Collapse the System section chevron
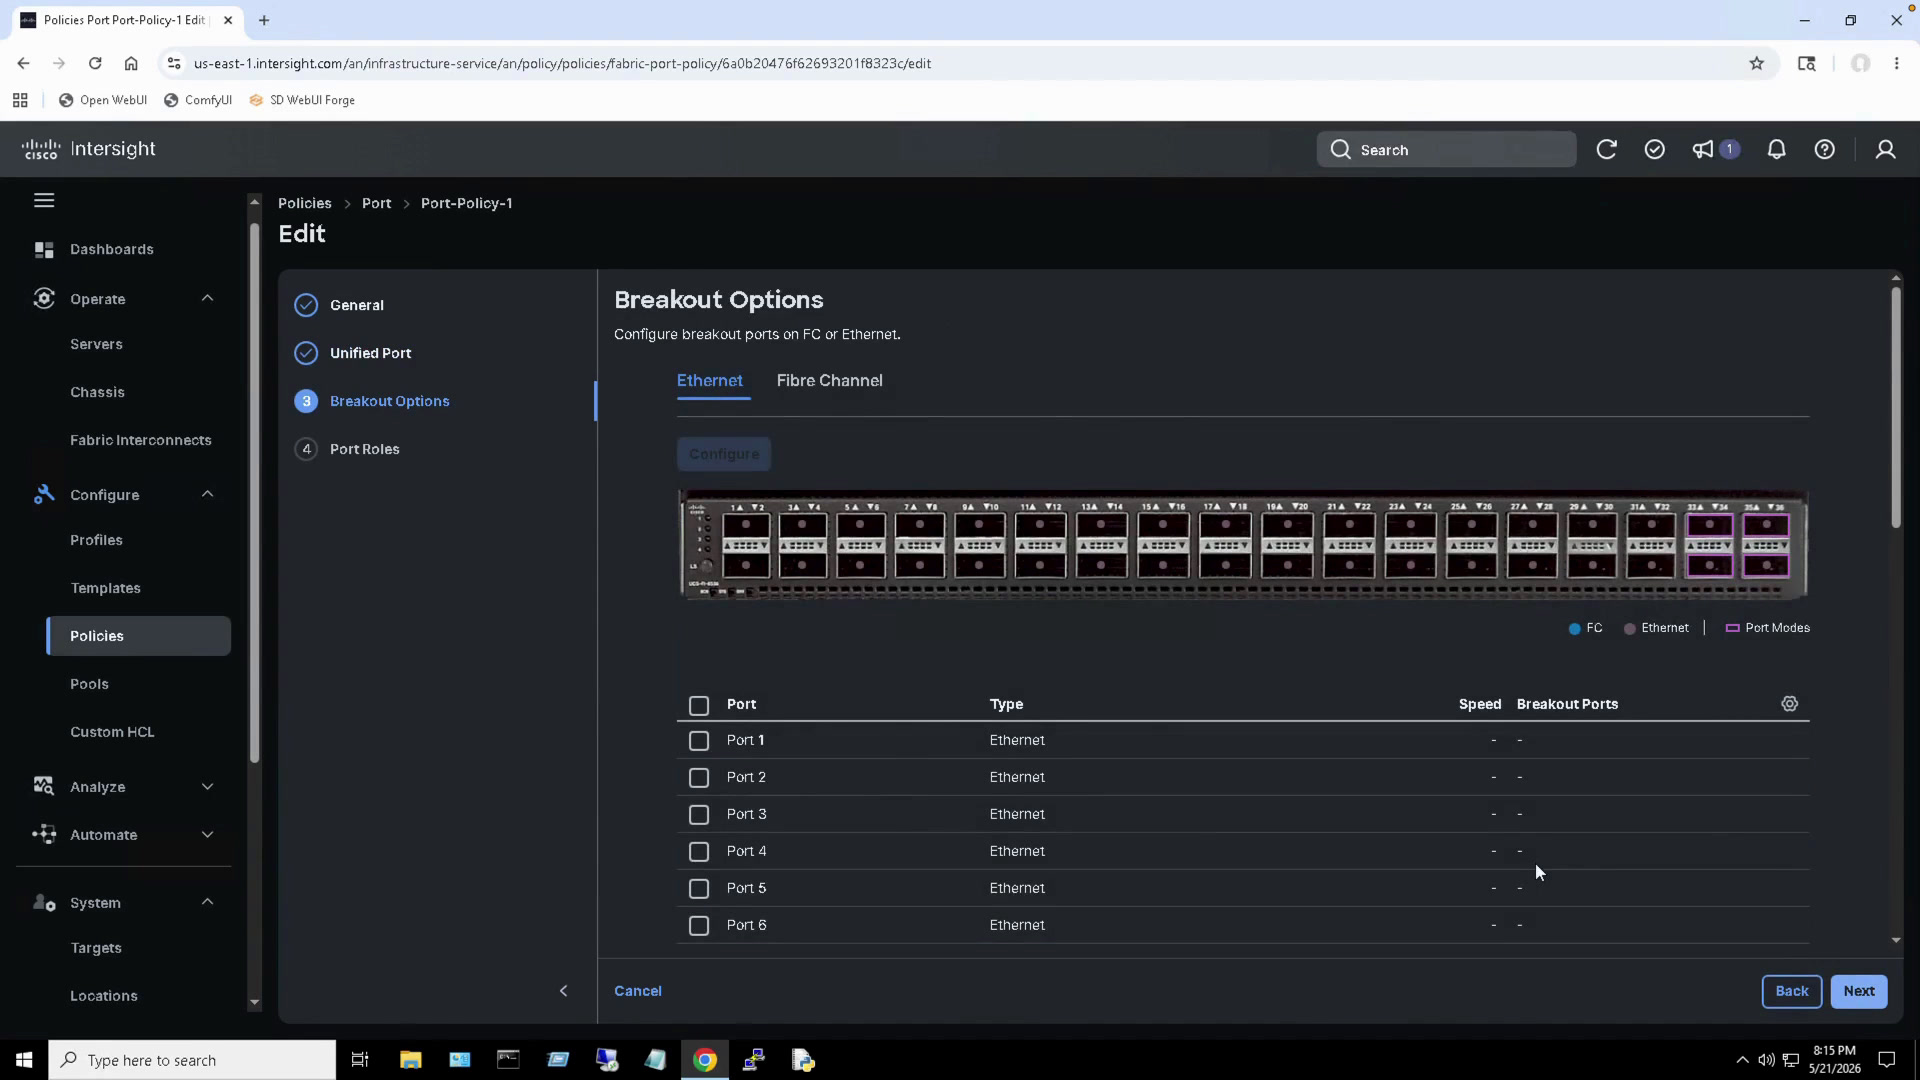Image resolution: width=1920 pixels, height=1080 pixels. point(207,902)
